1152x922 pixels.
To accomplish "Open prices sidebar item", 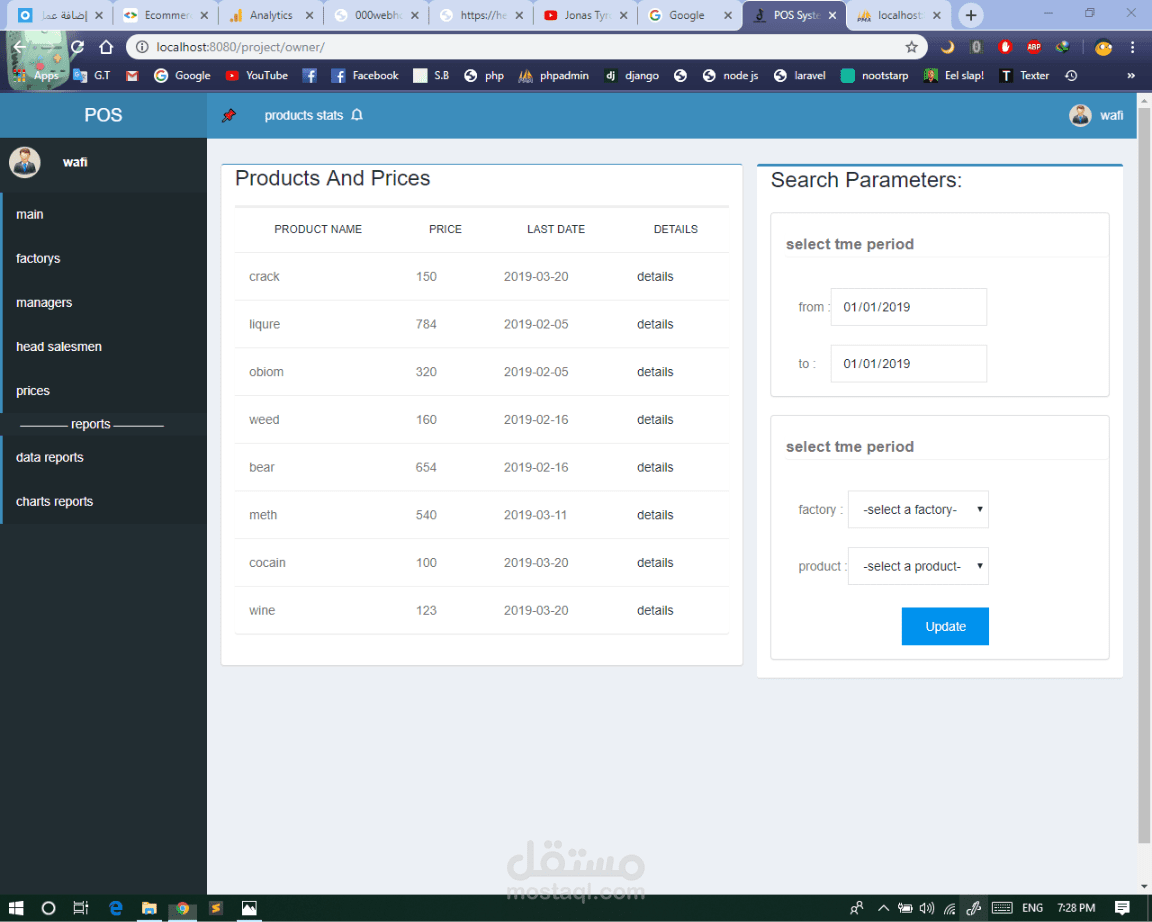I will click(x=104, y=391).
